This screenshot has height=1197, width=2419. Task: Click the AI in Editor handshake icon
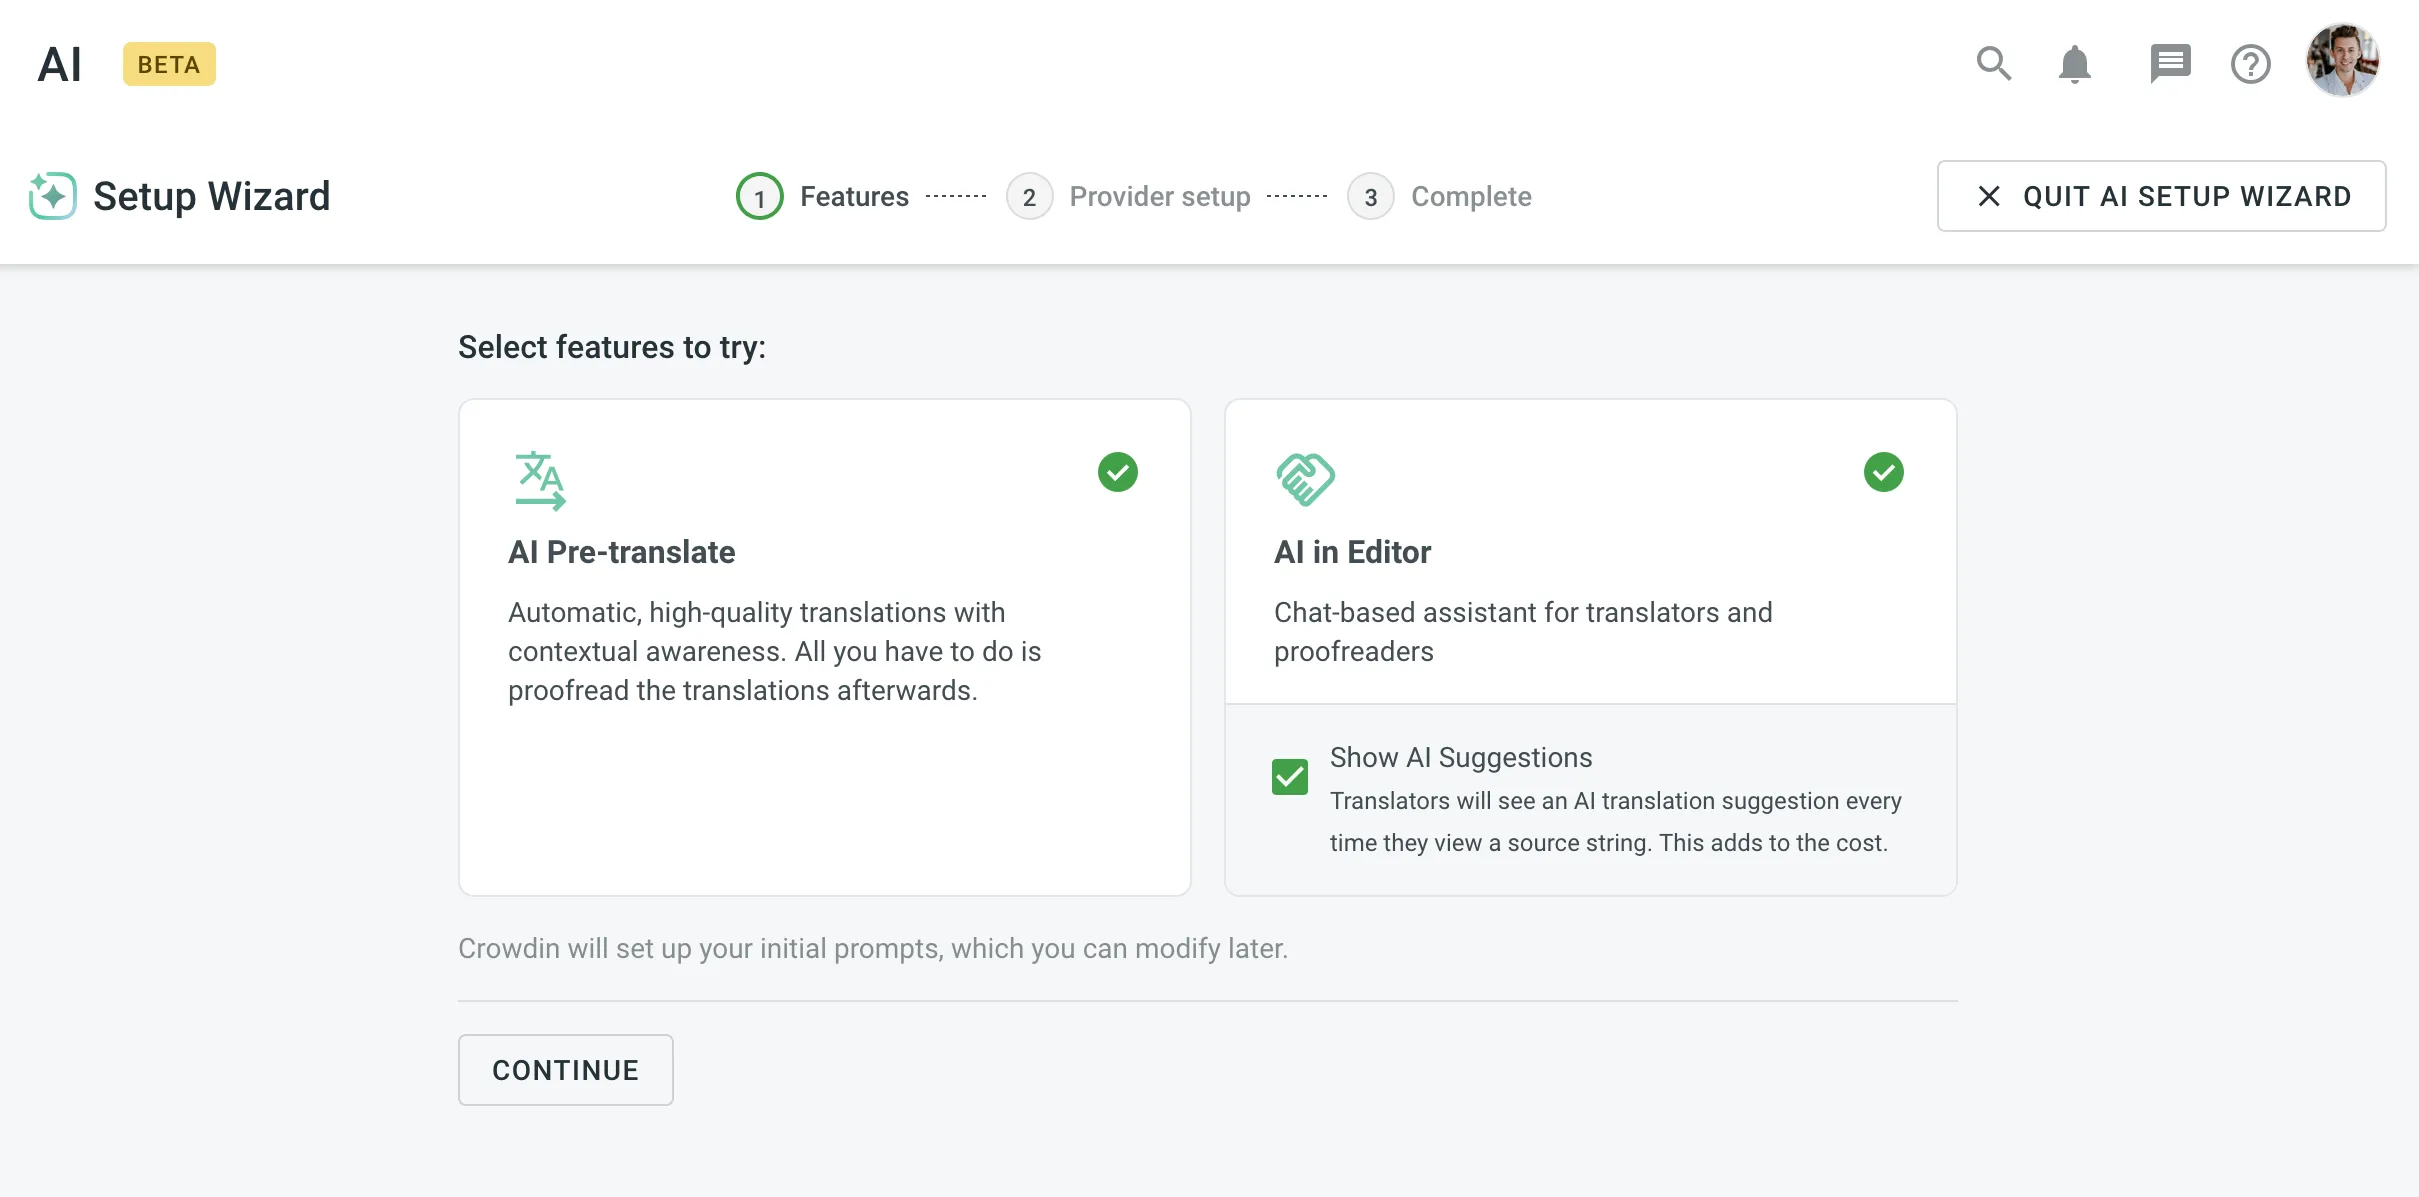[x=1305, y=480]
